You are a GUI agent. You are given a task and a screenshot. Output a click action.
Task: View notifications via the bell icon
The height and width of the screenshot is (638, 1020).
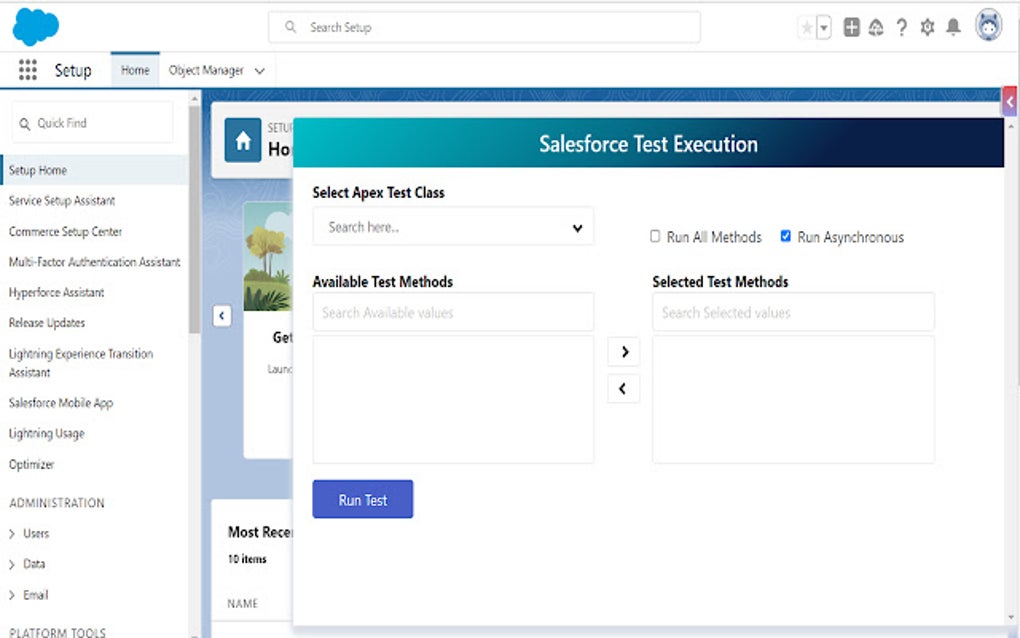click(952, 27)
